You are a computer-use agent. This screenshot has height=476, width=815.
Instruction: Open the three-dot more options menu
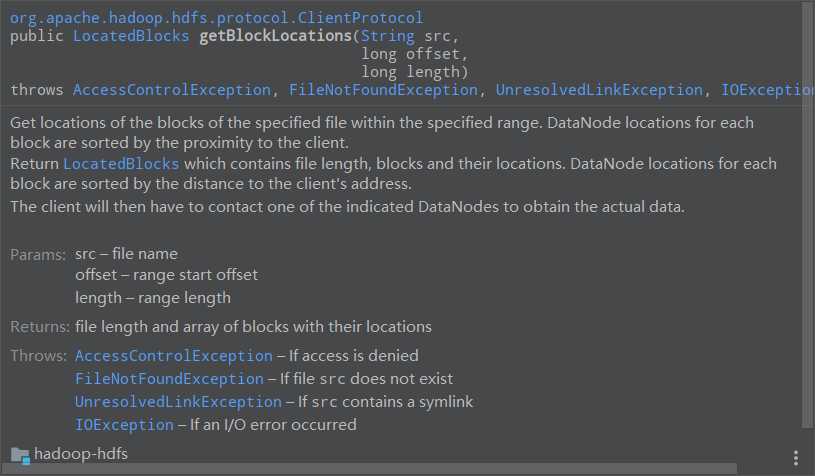point(795,458)
